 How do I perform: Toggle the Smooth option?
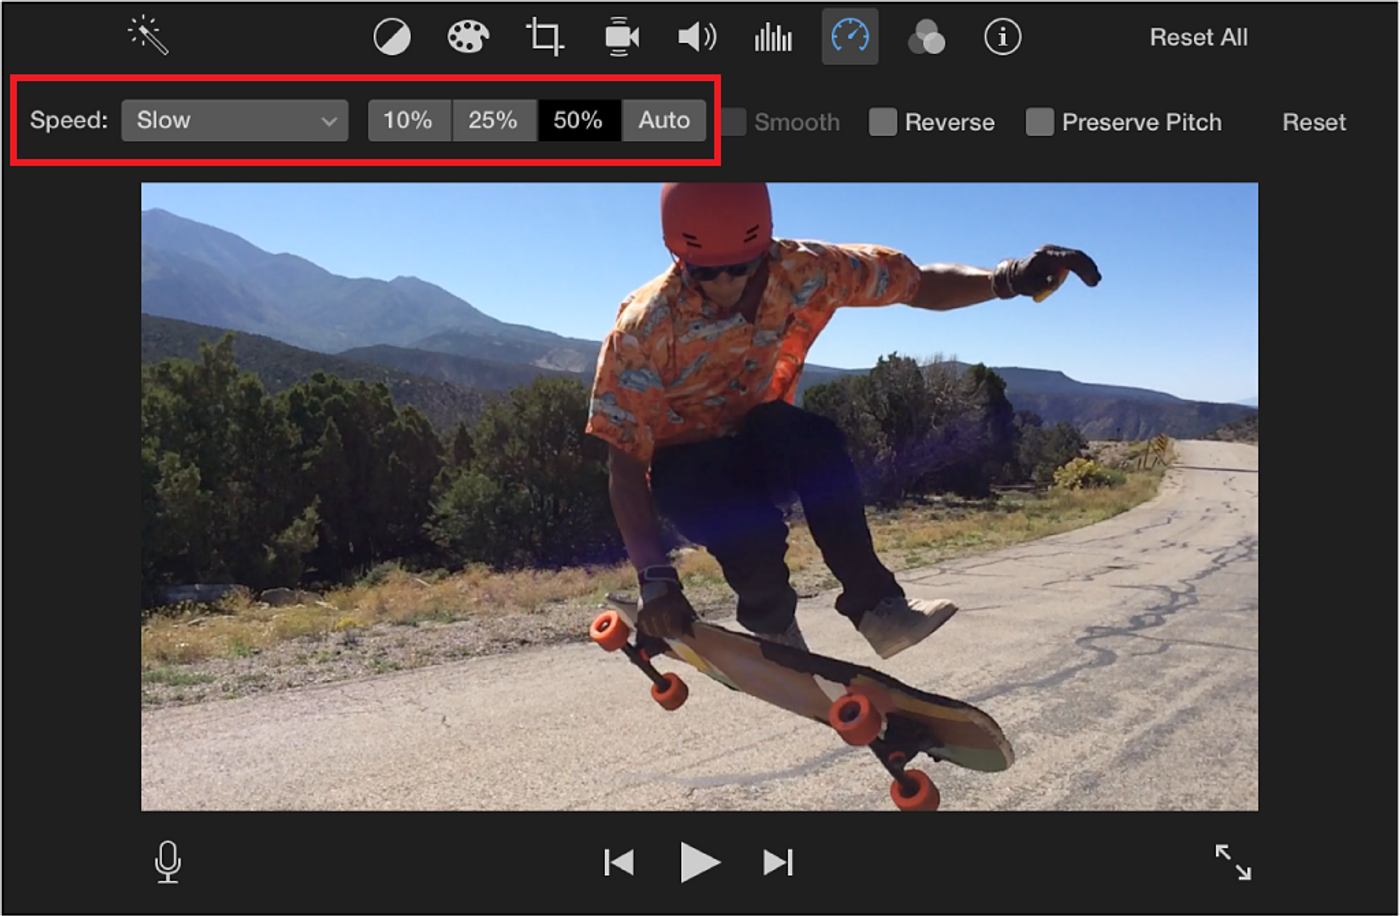pos(735,122)
